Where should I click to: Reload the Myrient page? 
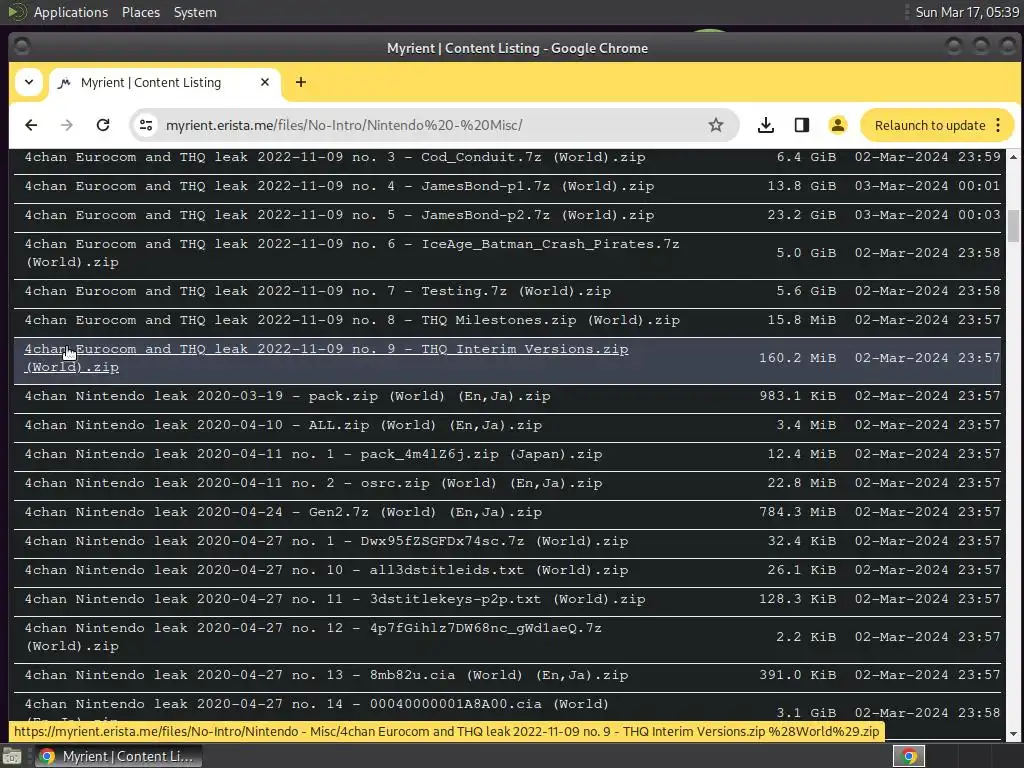tap(103, 125)
